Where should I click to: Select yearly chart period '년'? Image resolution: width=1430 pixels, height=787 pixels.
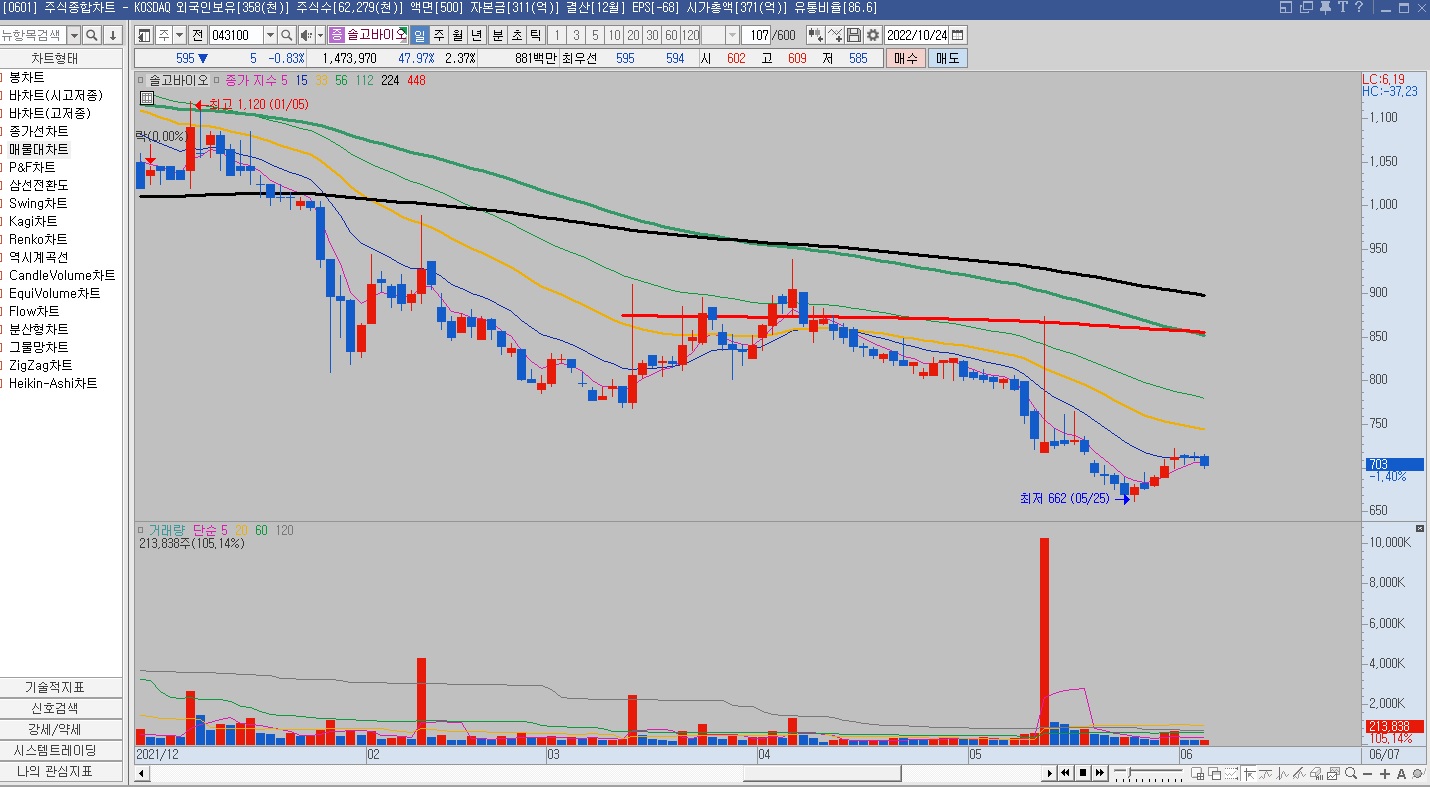pos(476,35)
